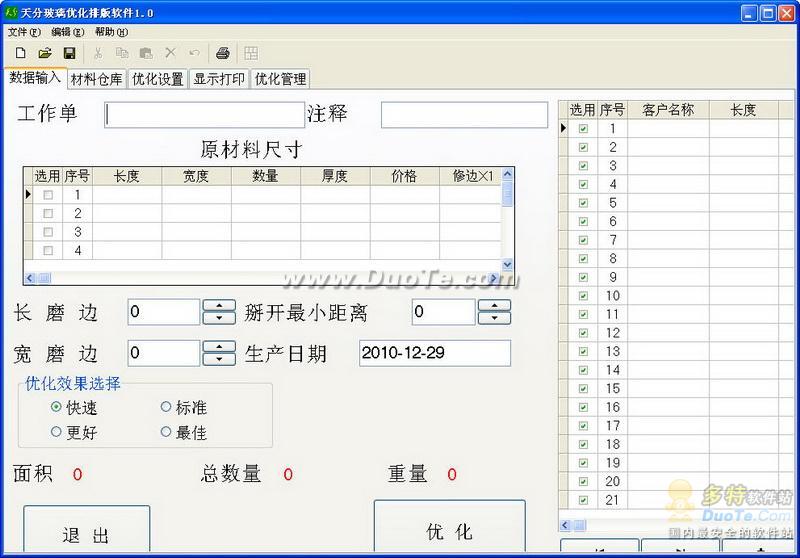
Task: Click raw material table scroll down arrow
Action: 507,264
